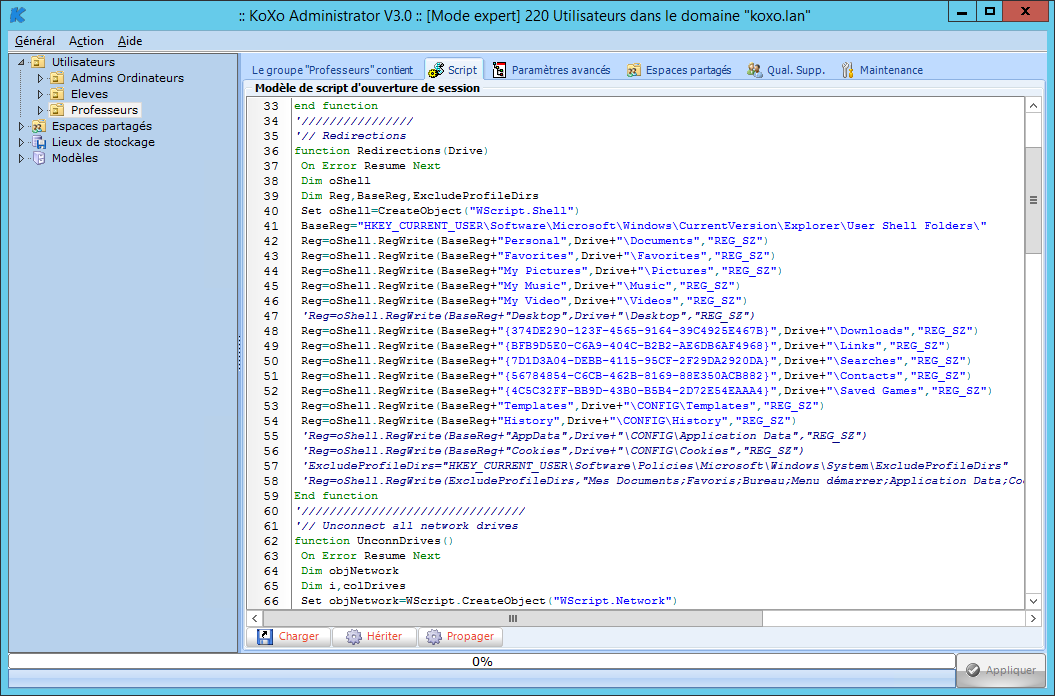Click the 'Dim objNetwork' code line

pos(349,571)
